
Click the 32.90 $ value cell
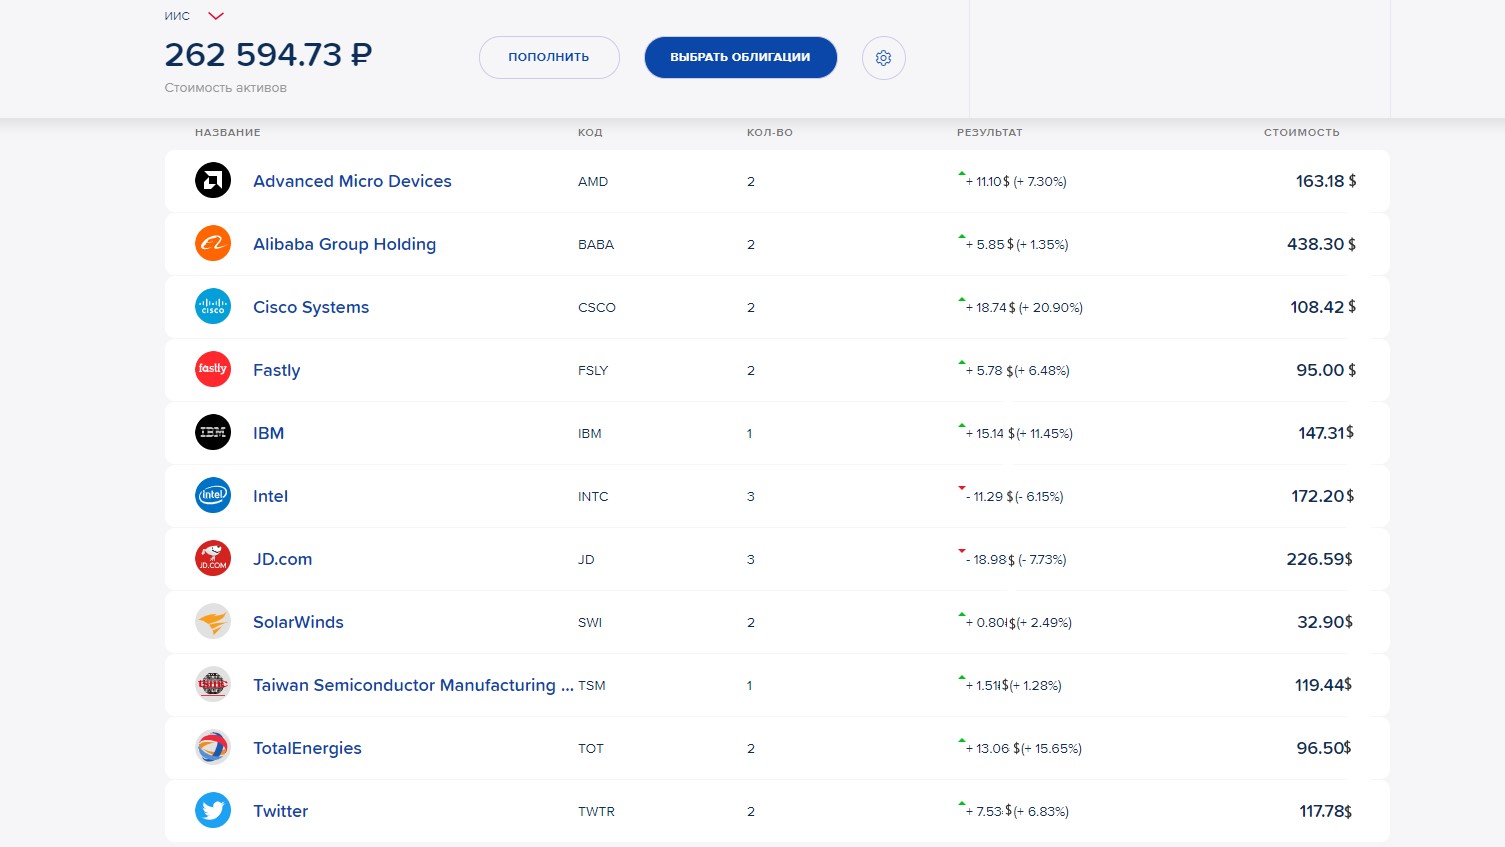[1325, 622]
